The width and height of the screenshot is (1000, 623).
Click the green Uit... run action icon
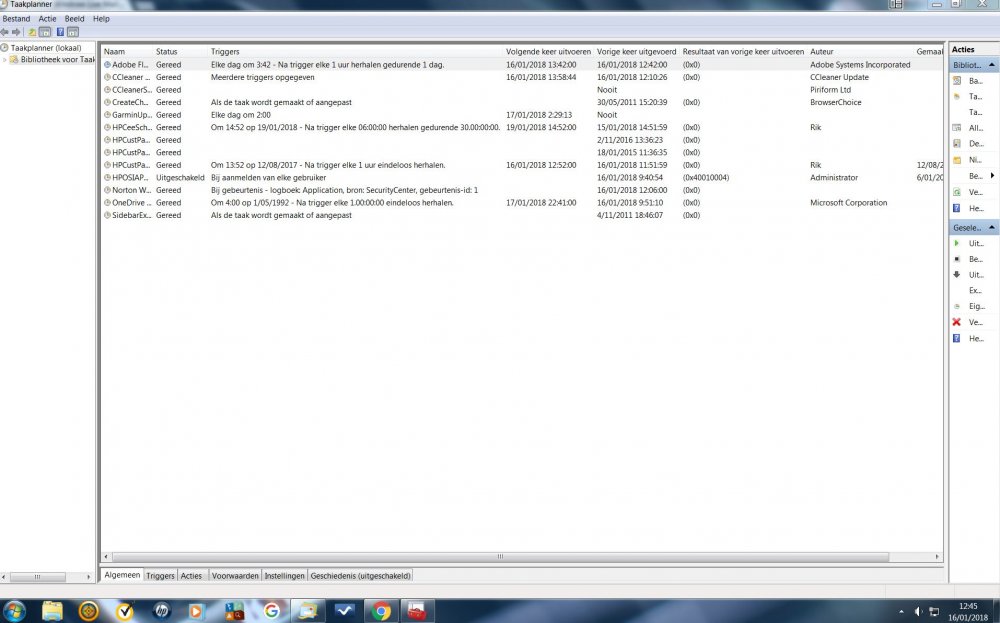tap(957, 243)
